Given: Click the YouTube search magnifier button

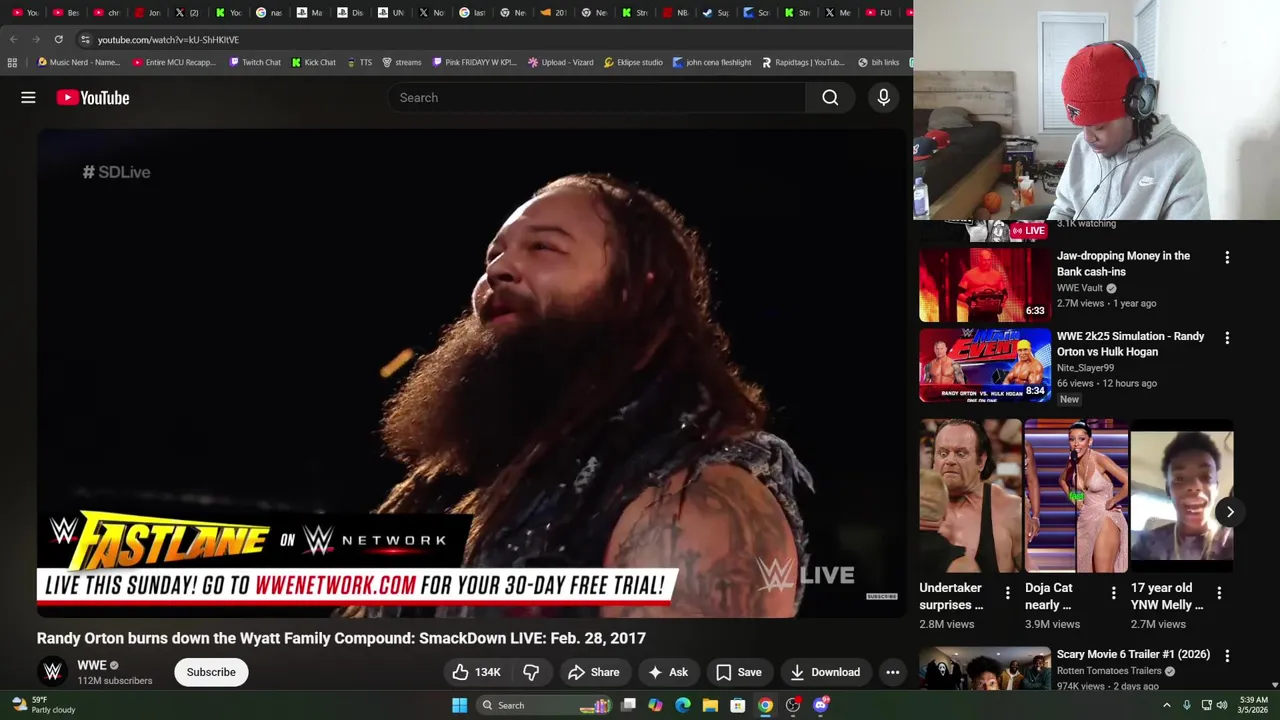Looking at the screenshot, I should tap(830, 97).
